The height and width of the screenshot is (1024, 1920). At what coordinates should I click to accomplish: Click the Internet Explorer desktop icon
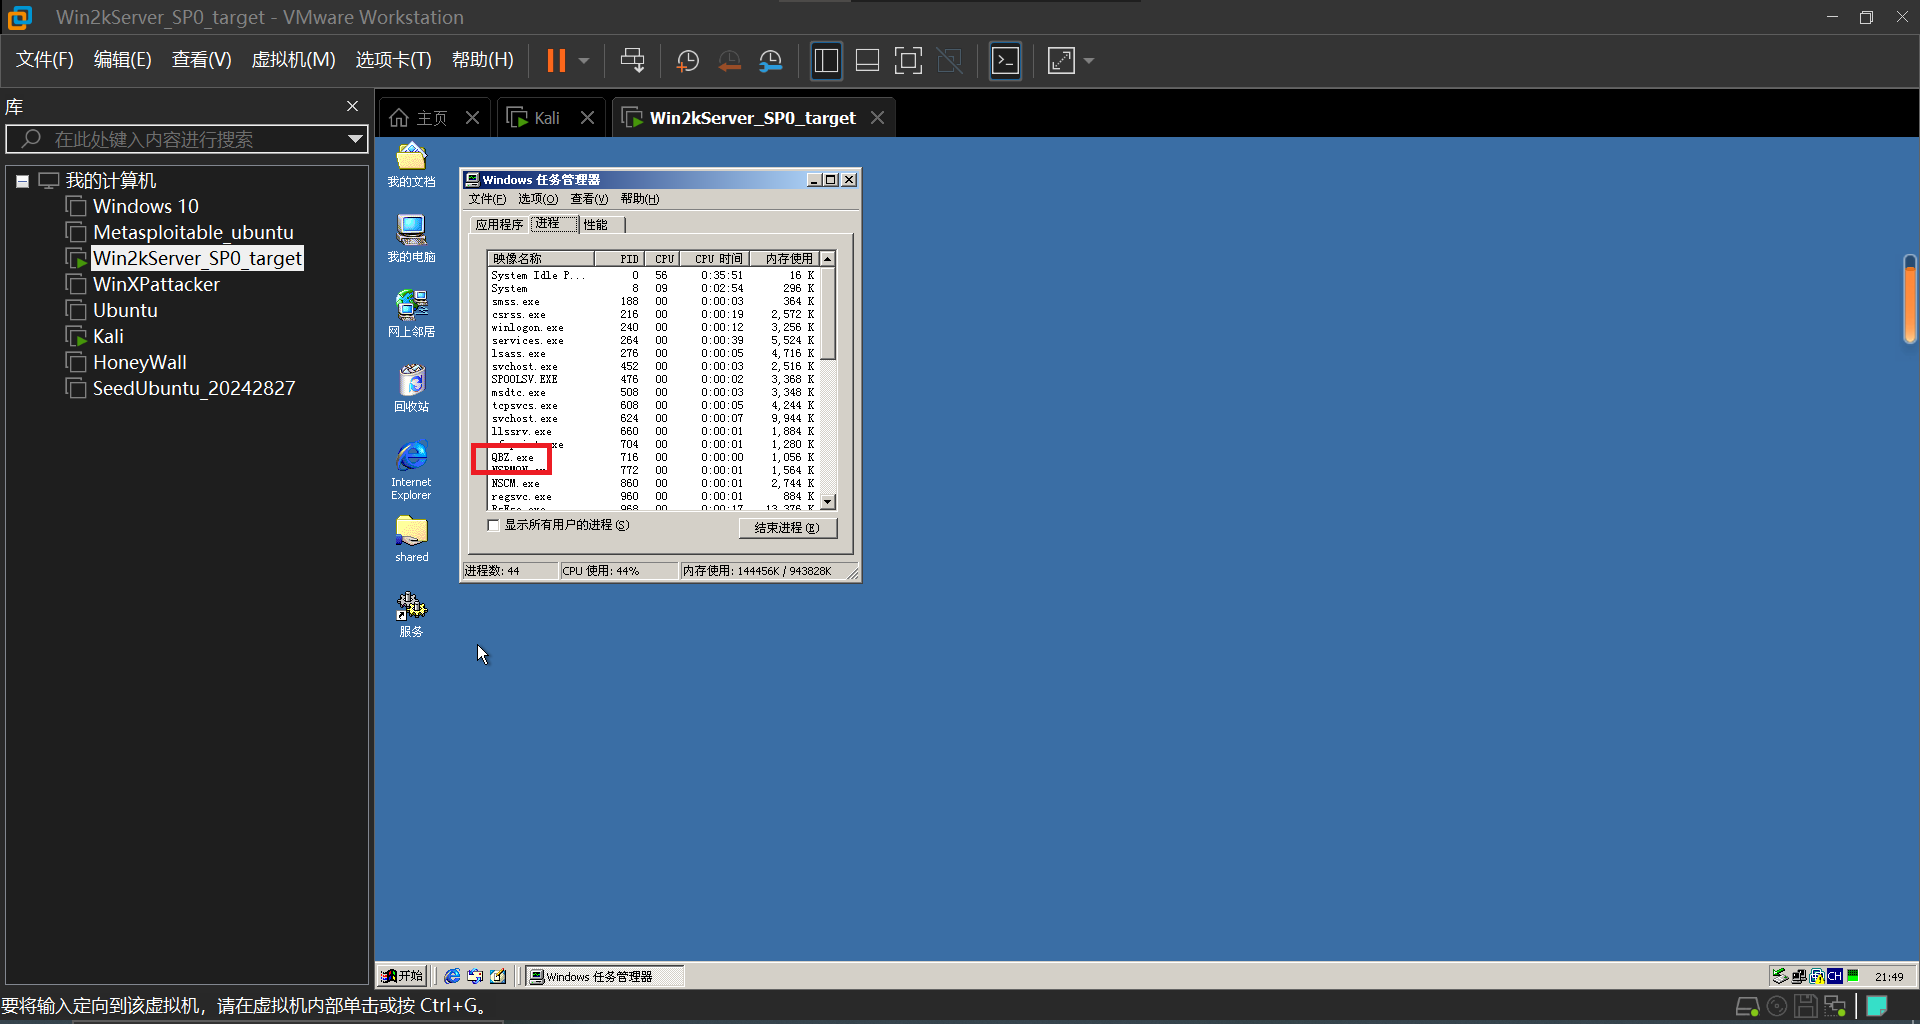411,470
